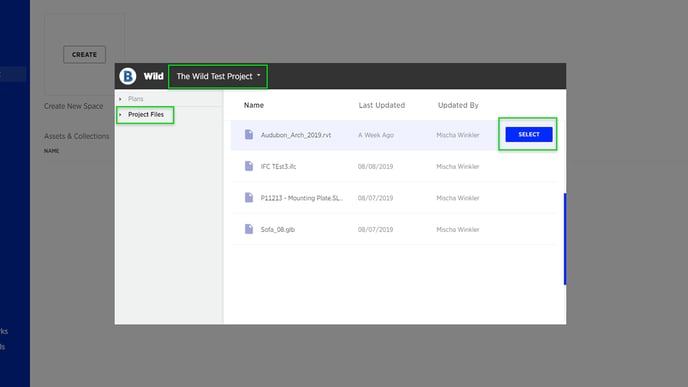The height and width of the screenshot is (387, 688).
Task: Click Assets & Collections heading
Action: [x=76, y=136]
